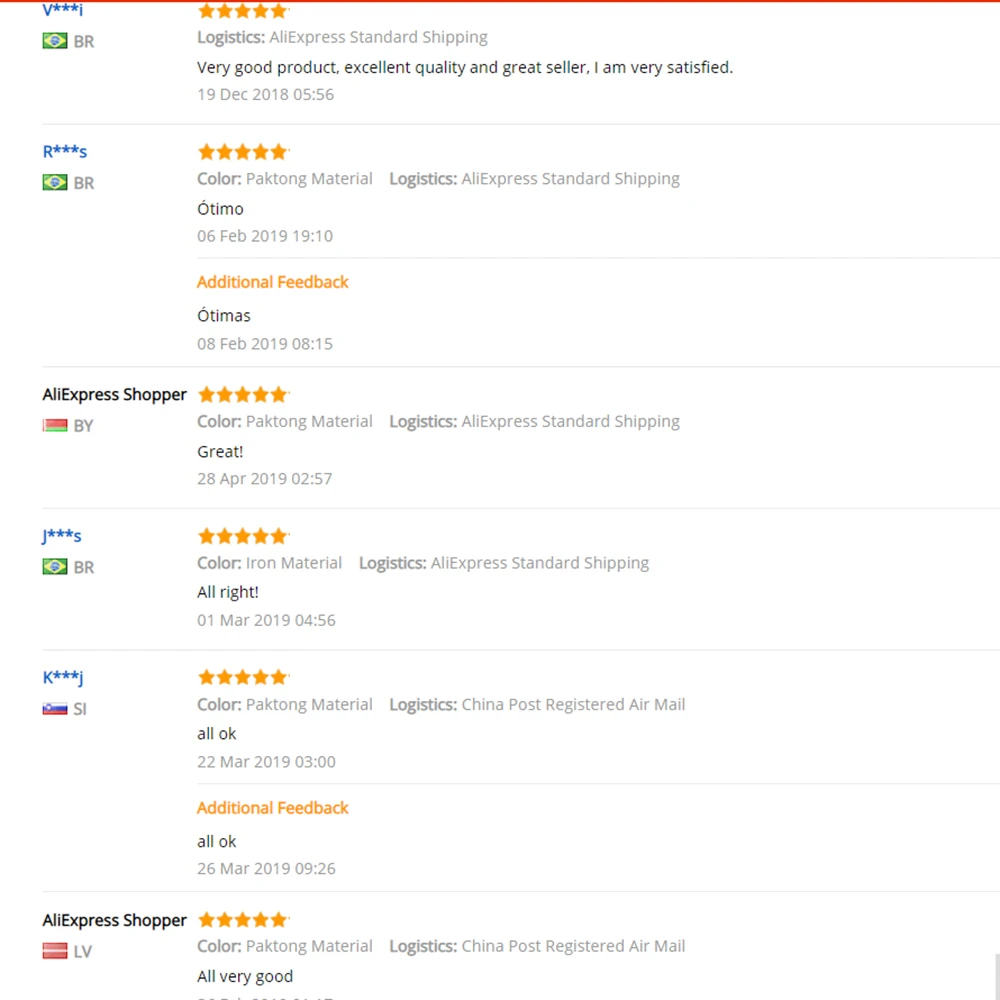Click the review text 'All very good'
This screenshot has height=1000, width=1000.
click(245, 976)
